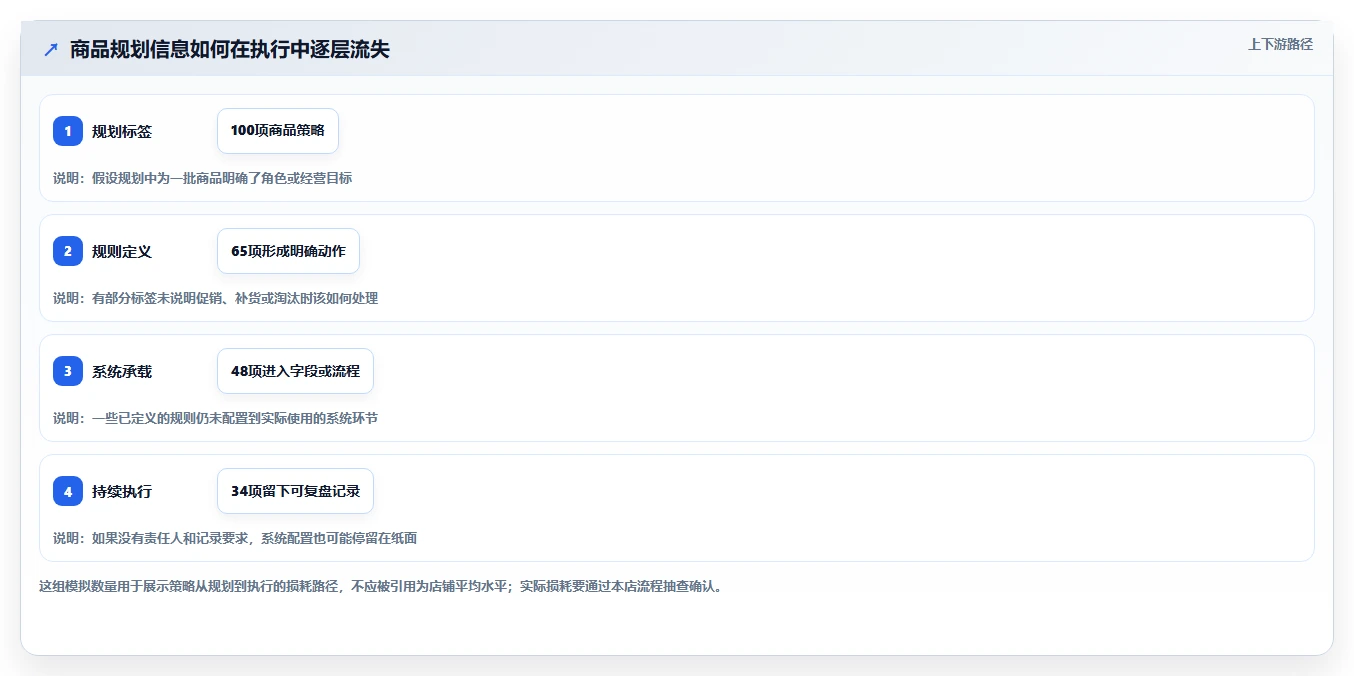Click the arrow icon beside the title
The image size is (1354, 676).
click(51, 50)
